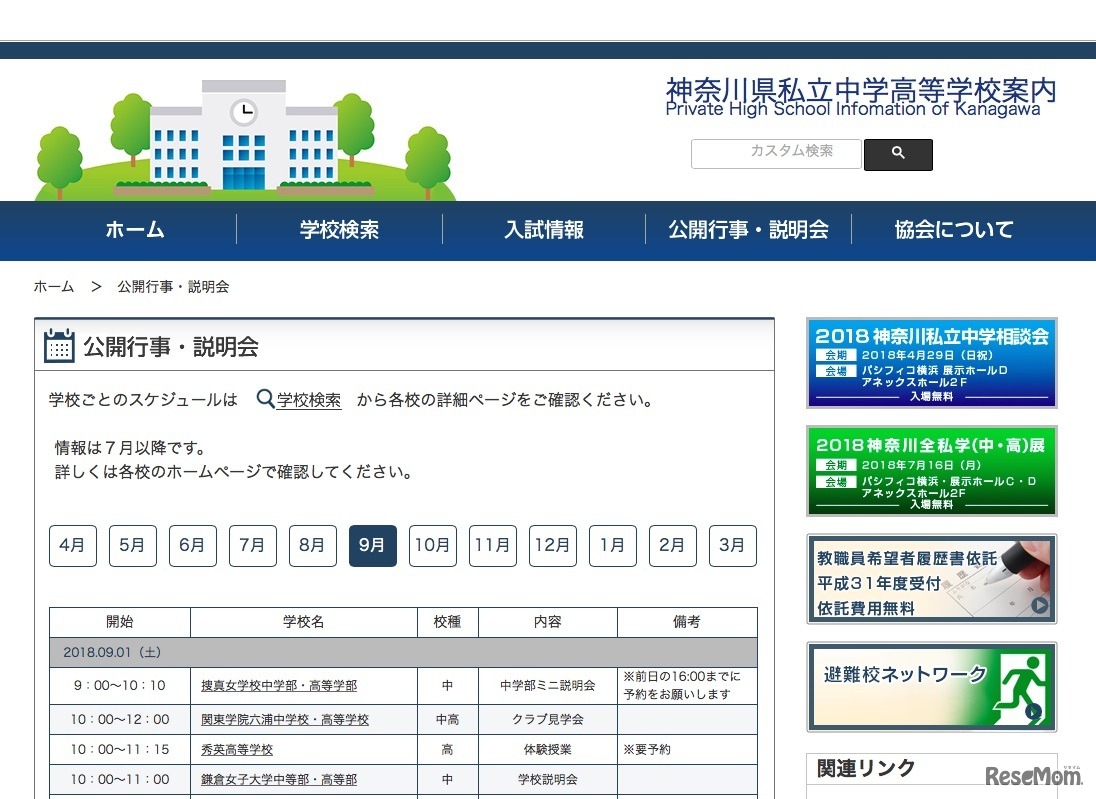
Task: Select the 入試情報 navigation item
Action: tap(542, 230)
